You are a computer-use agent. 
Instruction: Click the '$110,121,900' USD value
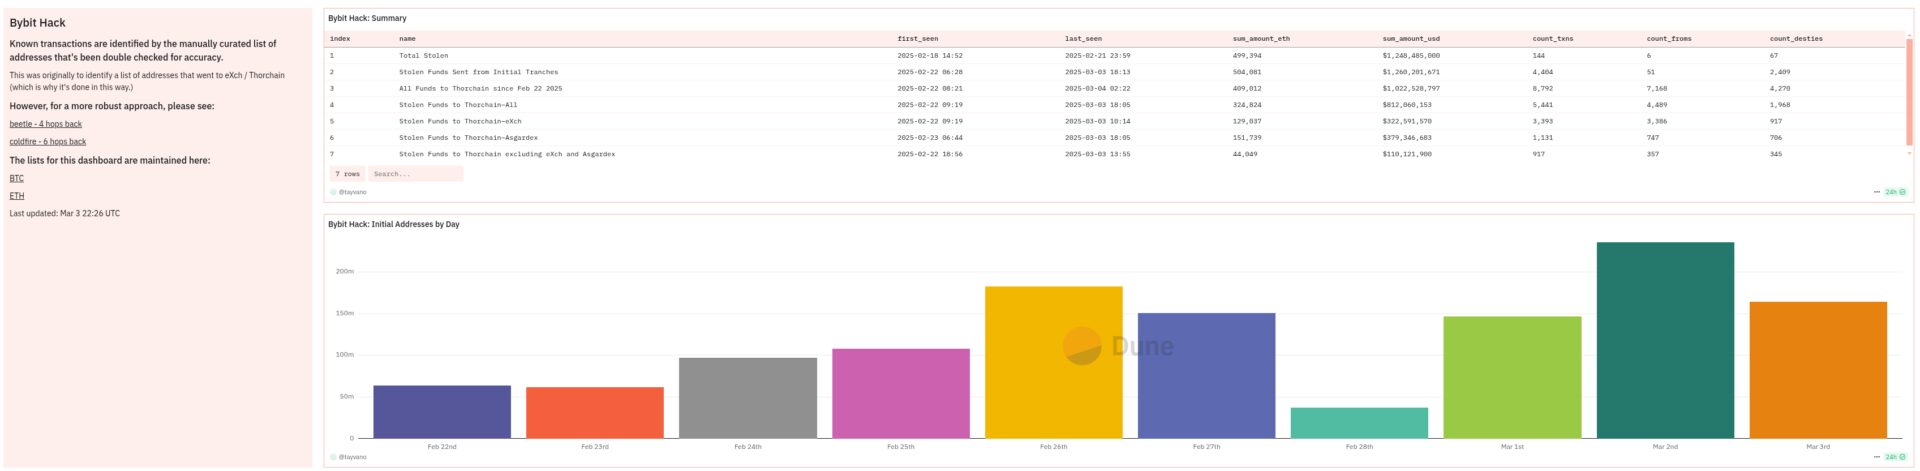click(1408, 155)
